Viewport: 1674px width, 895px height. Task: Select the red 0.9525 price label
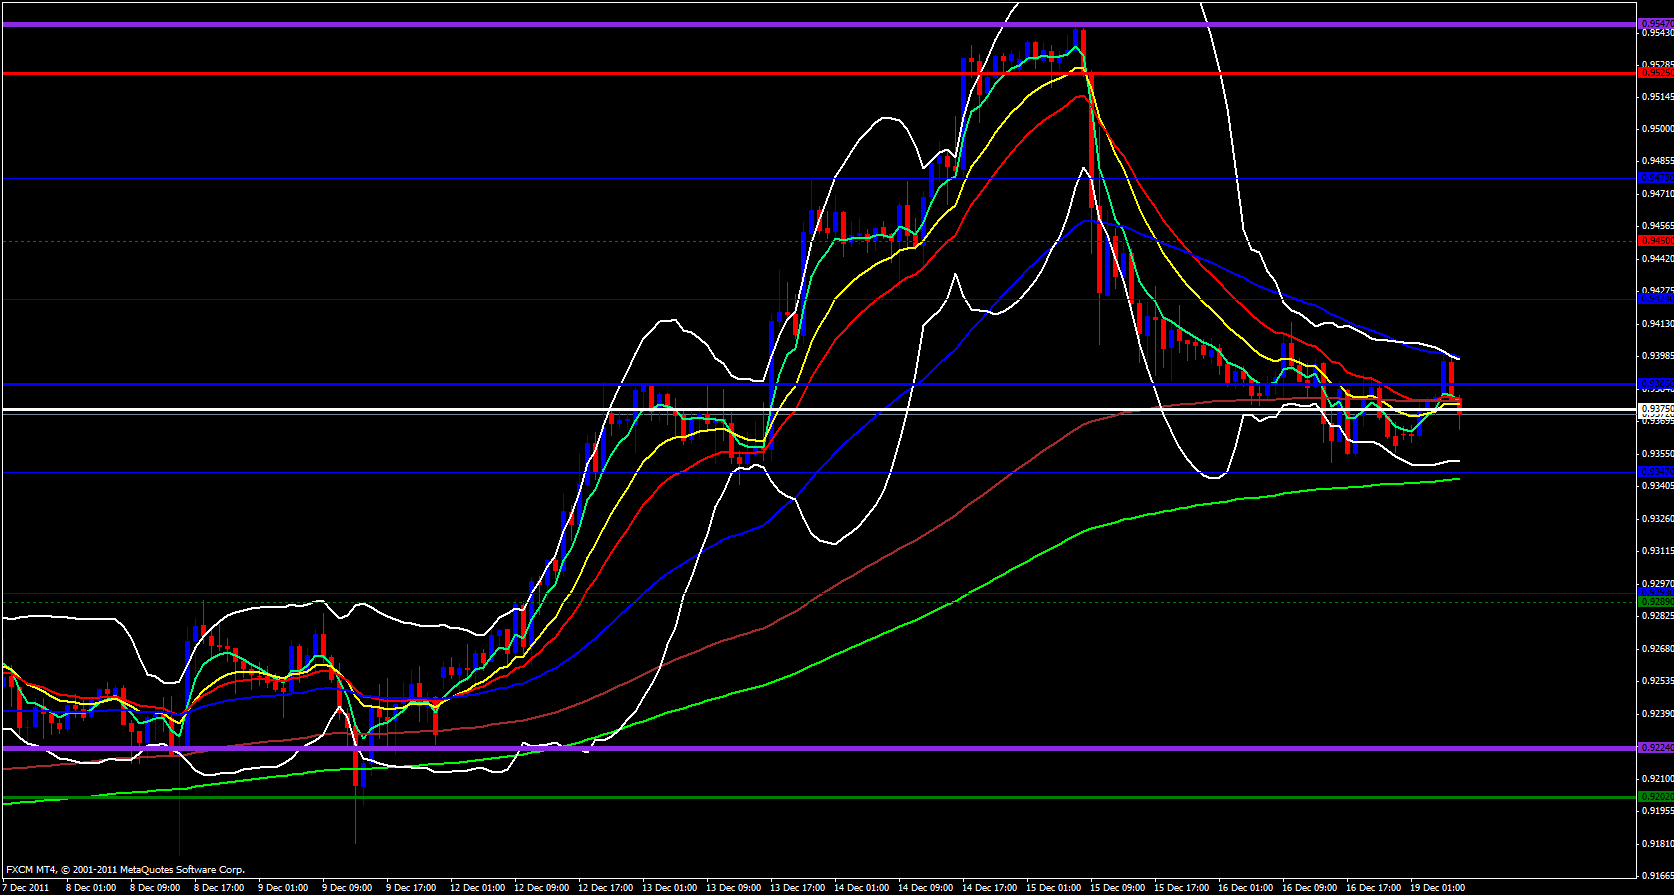(1656, 73)
